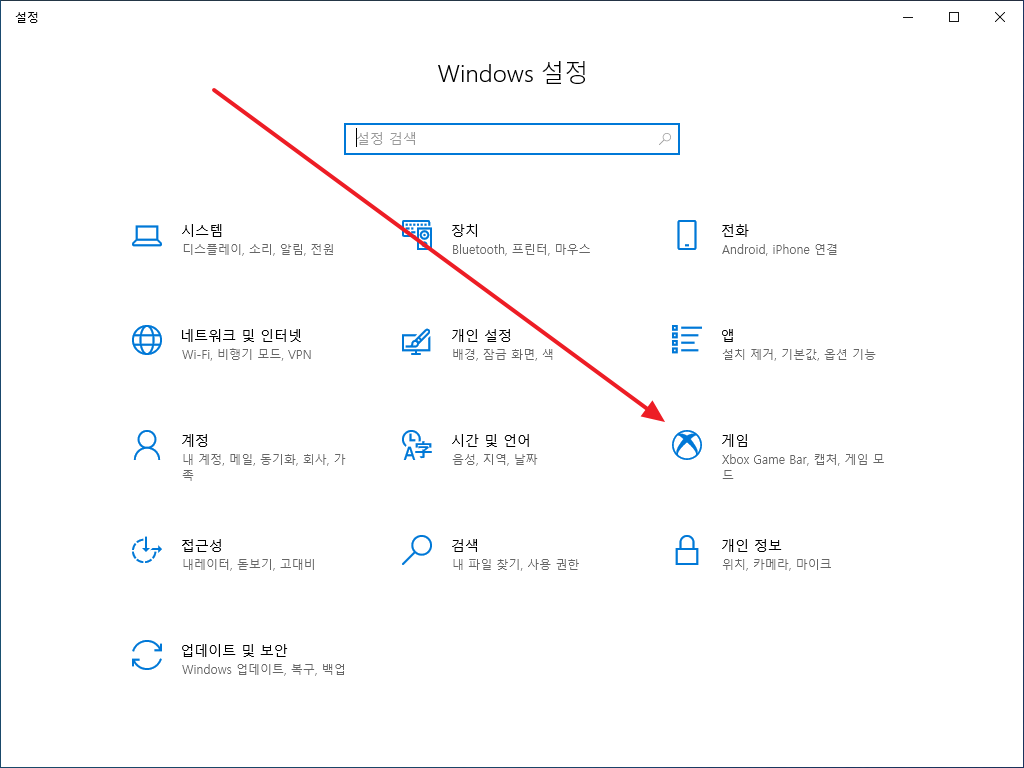Click the 계정 heading

pos(195,440)
